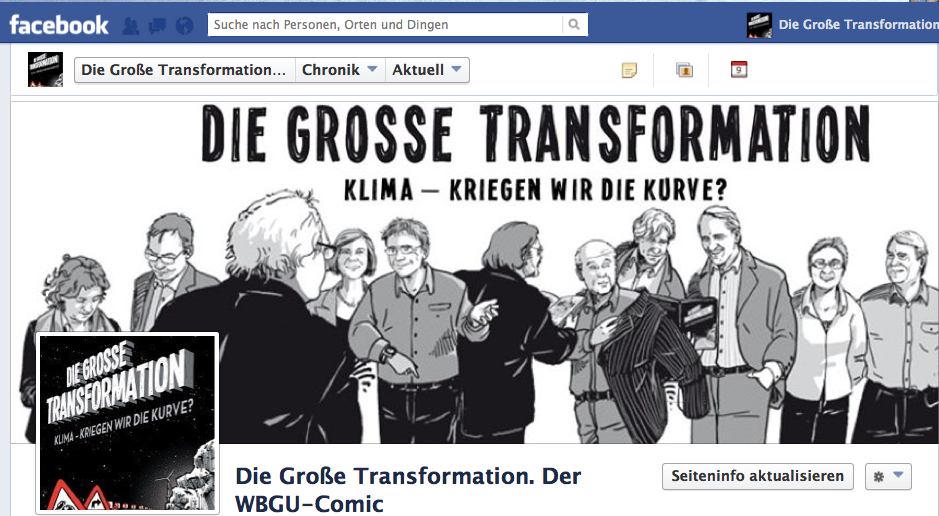
Task: Click the facebook logo to go home
Action: 59,25
